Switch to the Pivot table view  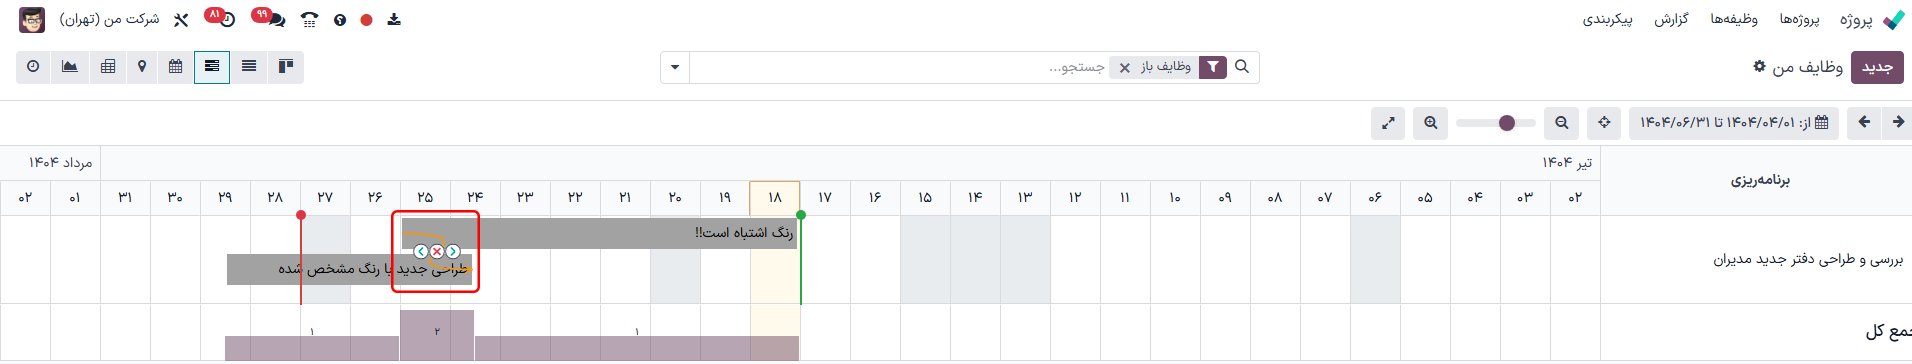108,67
